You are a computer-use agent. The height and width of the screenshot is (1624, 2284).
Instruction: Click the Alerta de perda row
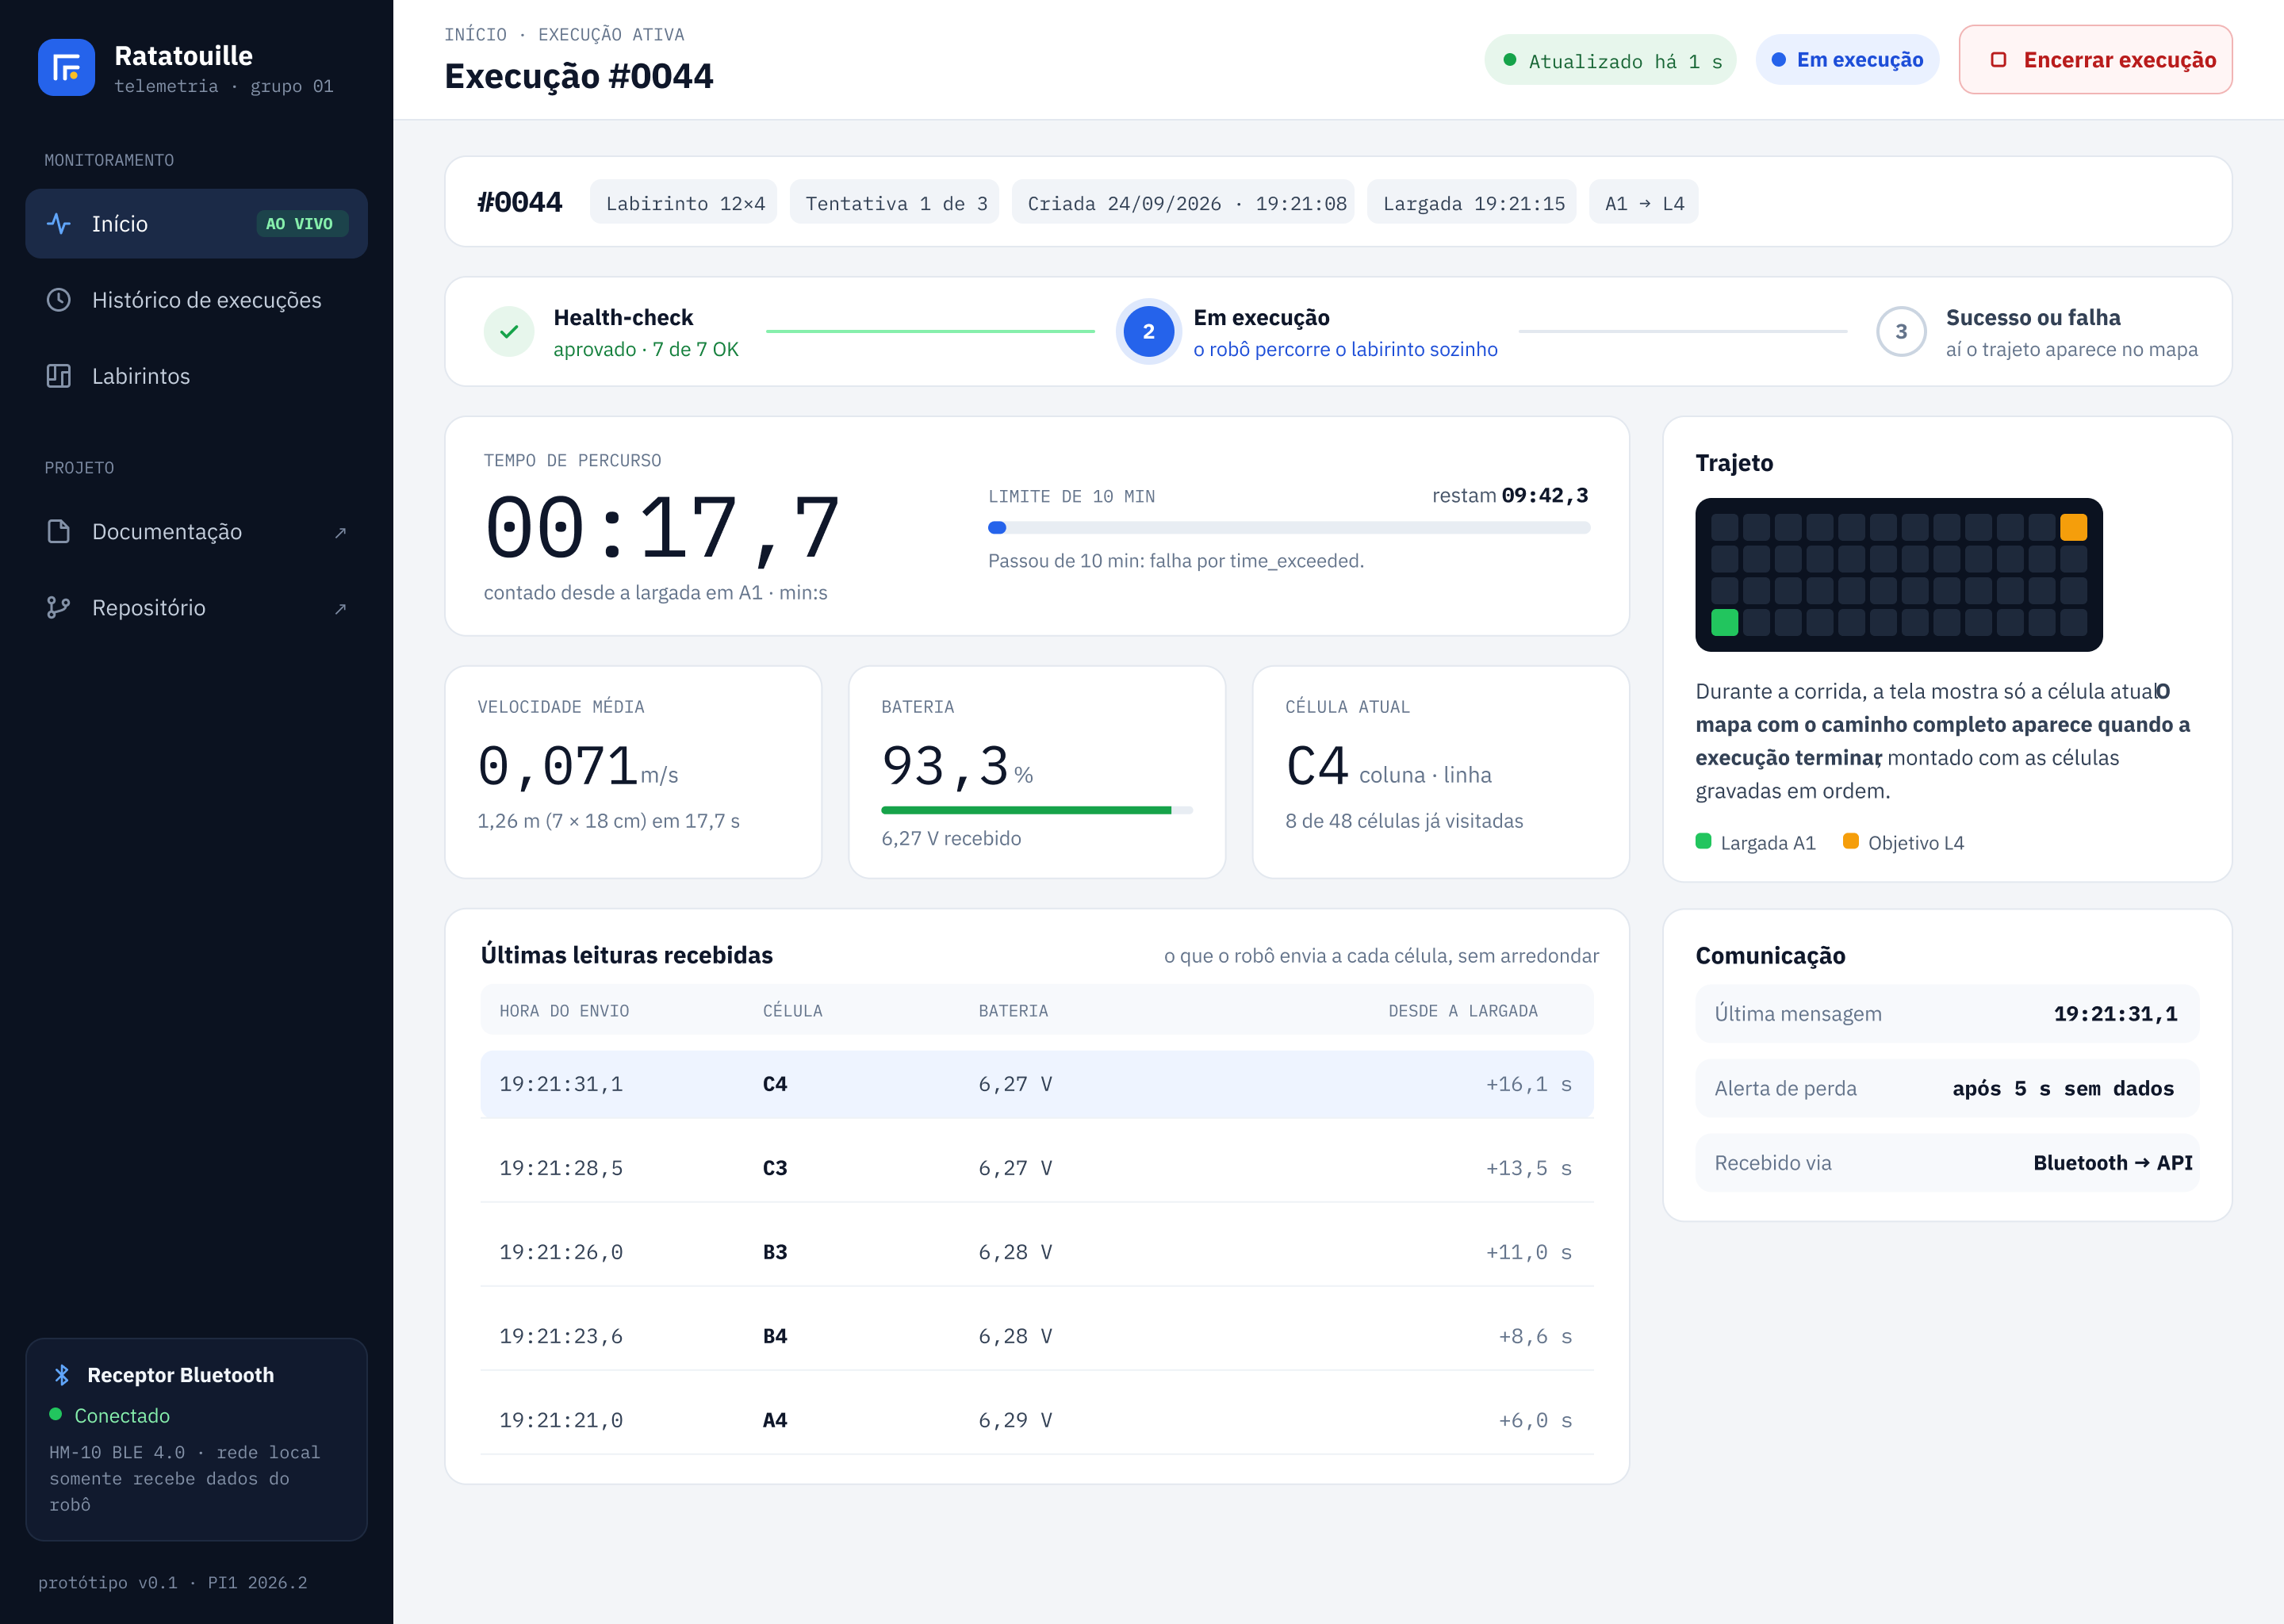click(1947, 1088)
